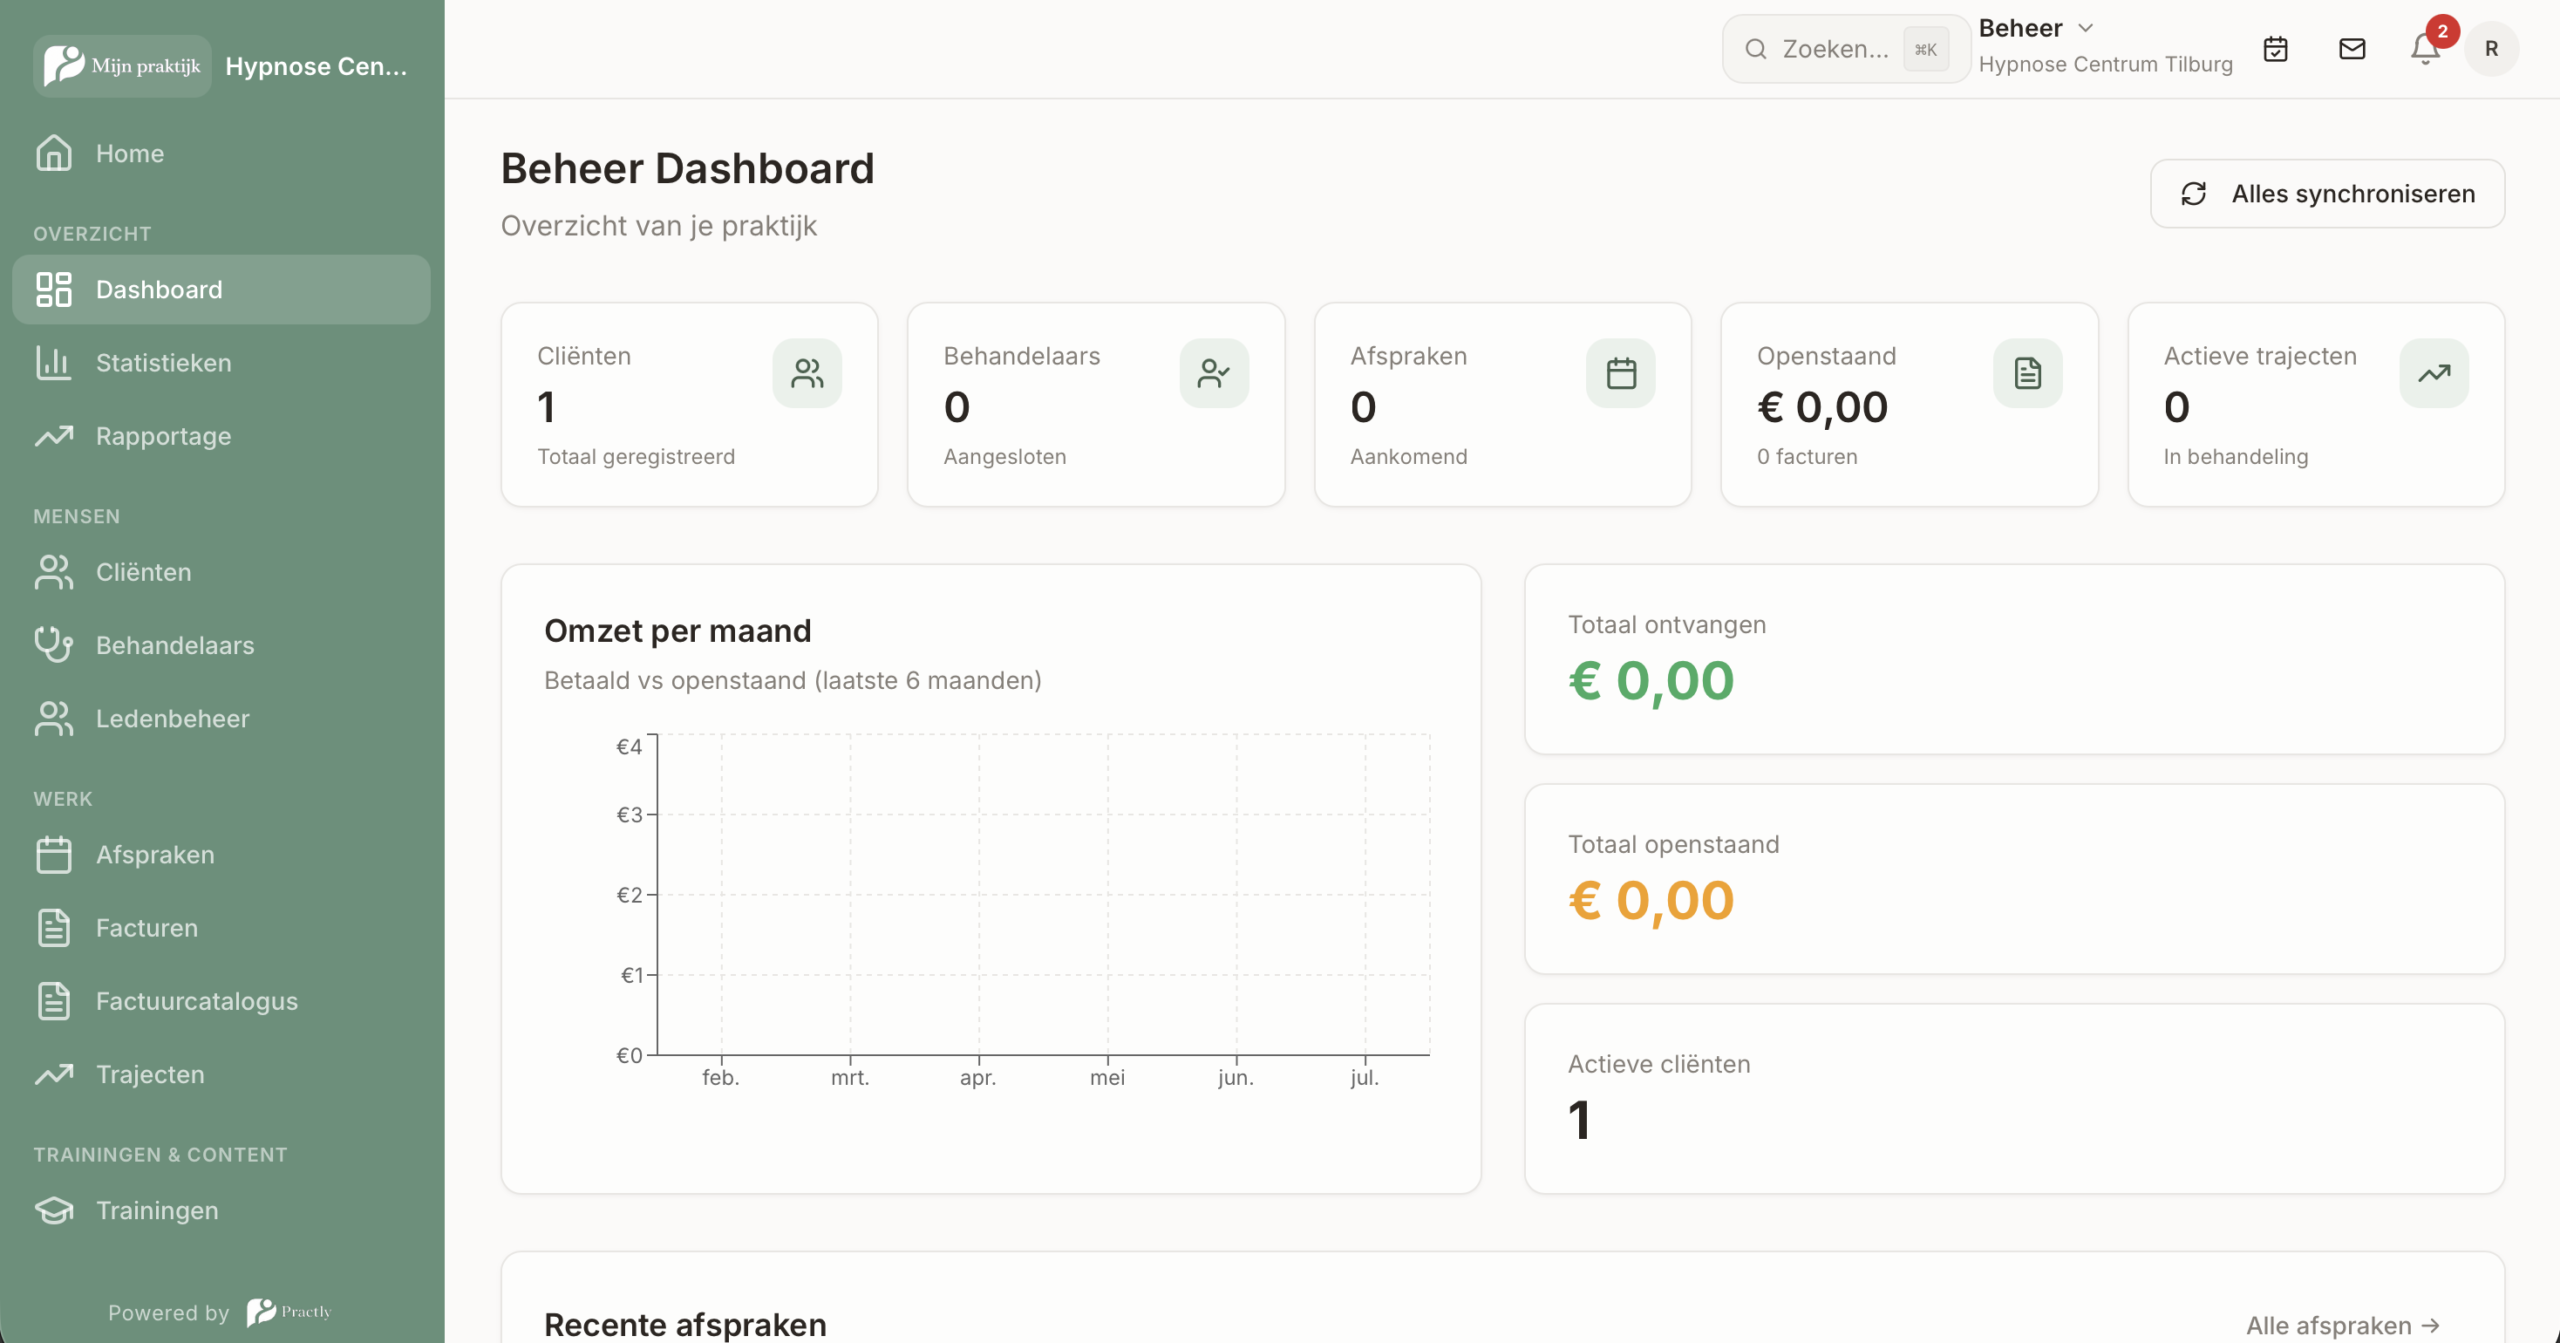This screenshot has height=1343, width=2560.
Task: Follow the Alle afspraken link
Action: point(2343,1326)
